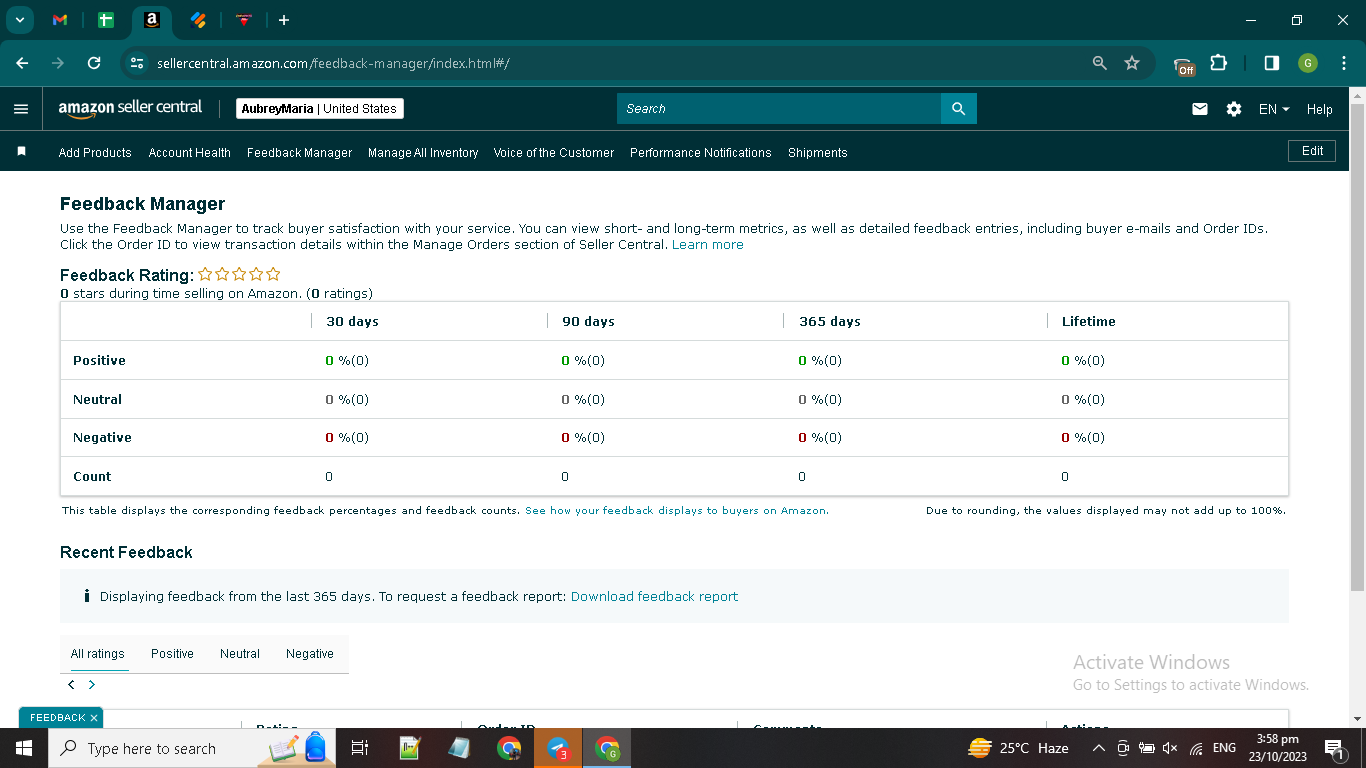
Task: Go to the next feedback page arrow
Action: [x=92, y=685]
